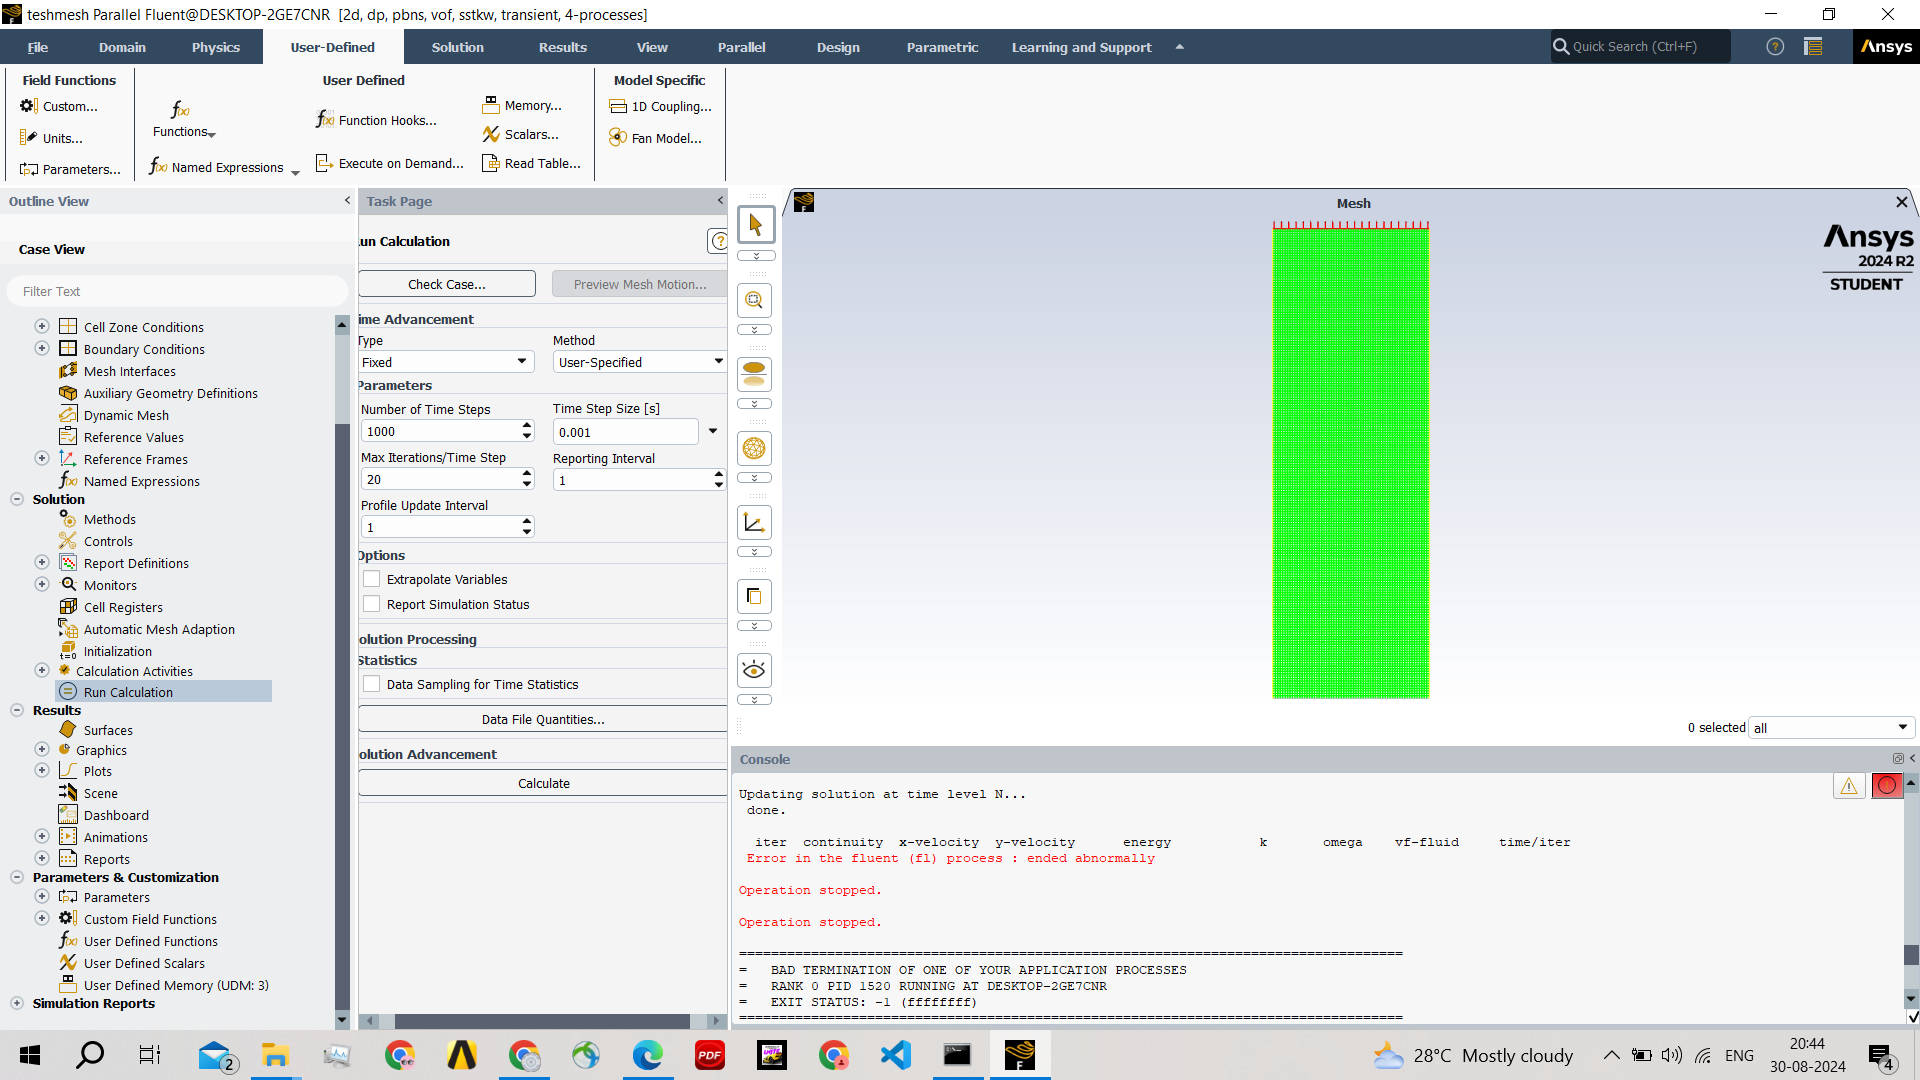The image size is (1920, 1080).
Task: Click the Calculate button
Action: (543, 783)
